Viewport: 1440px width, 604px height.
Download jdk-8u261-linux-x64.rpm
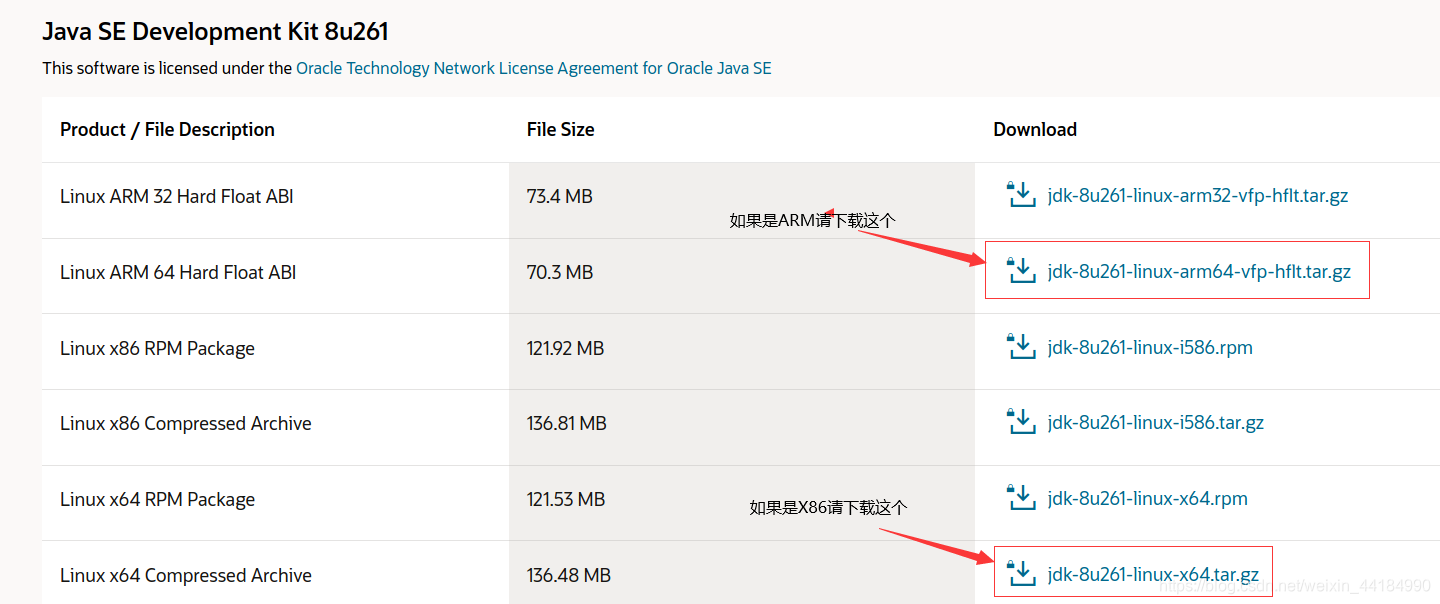tap(1148, 499)
